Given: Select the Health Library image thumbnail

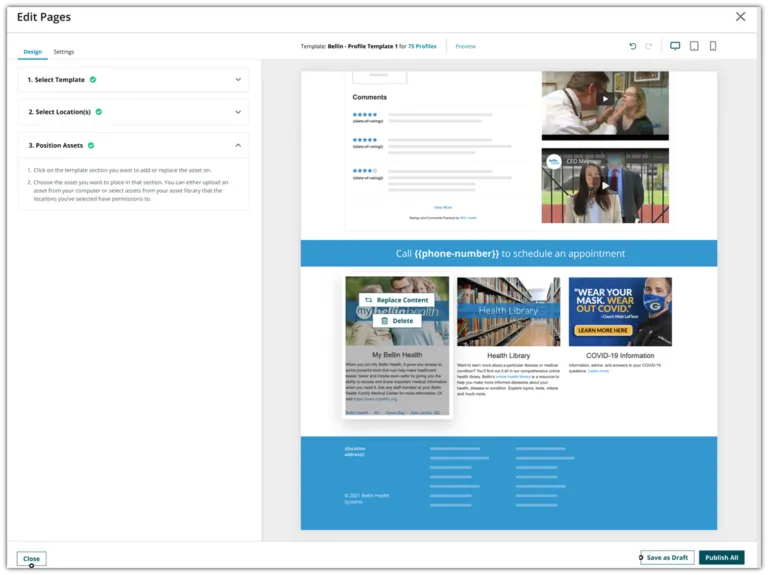Looking at the screenshot, I should [x=508, y=311].
